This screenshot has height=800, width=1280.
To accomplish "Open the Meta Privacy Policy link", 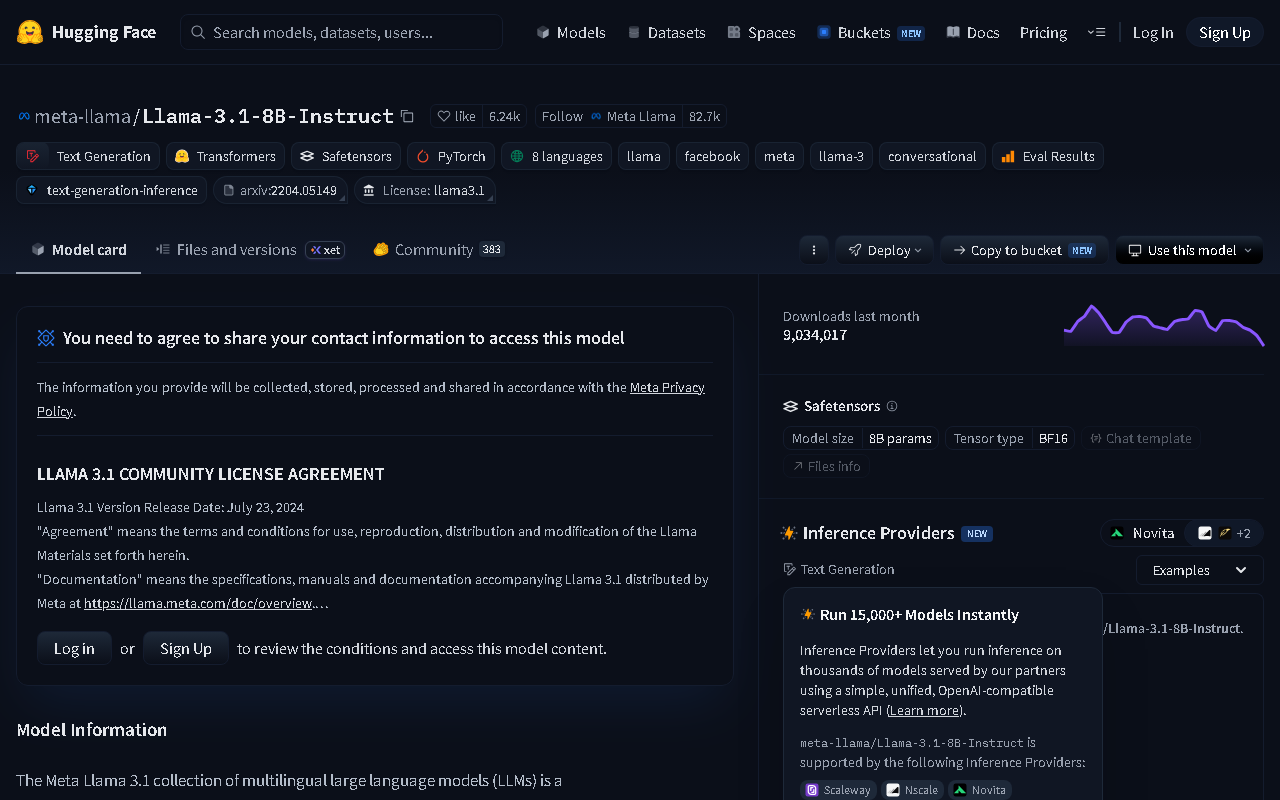I will (371, 399).
